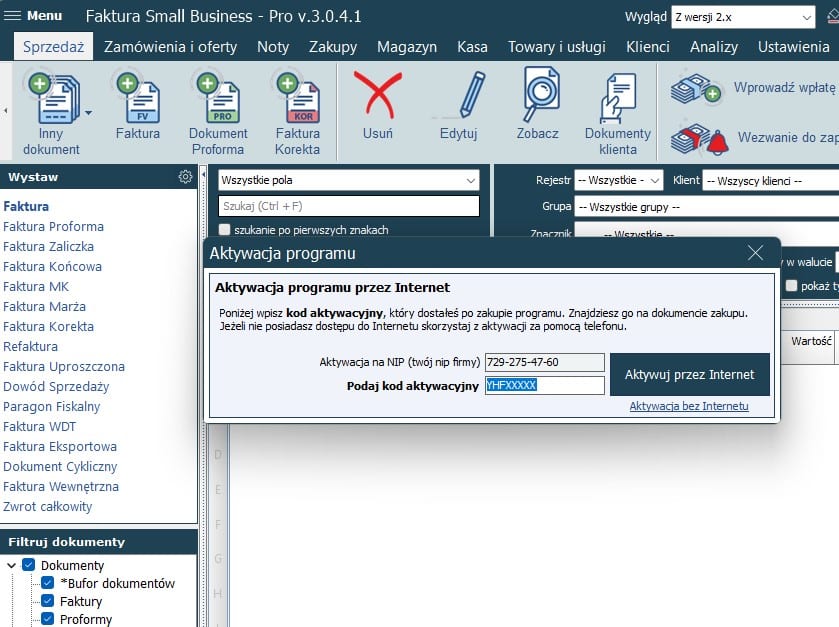The height and width of the screenshot is (627, 839).
Task: Toggle szukanie po pierwszych znakach checkbox
Action: [225, 230]
